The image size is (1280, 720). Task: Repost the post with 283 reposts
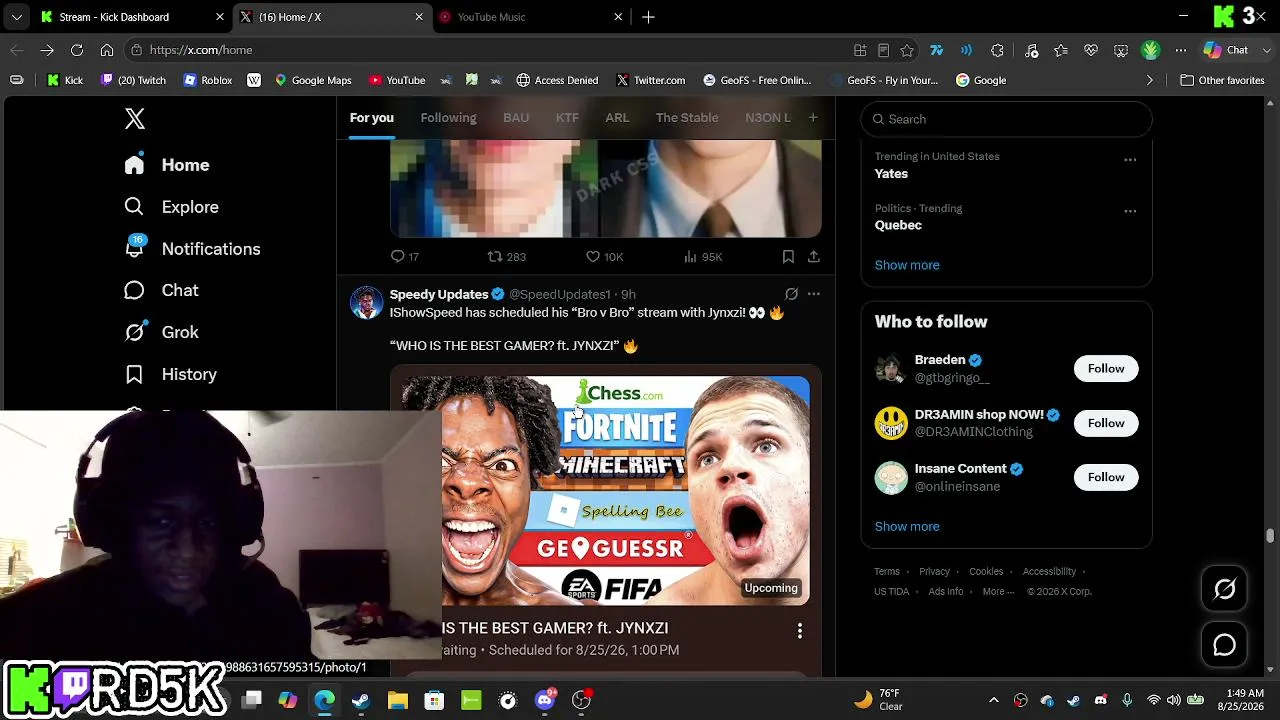click(506, 257)
